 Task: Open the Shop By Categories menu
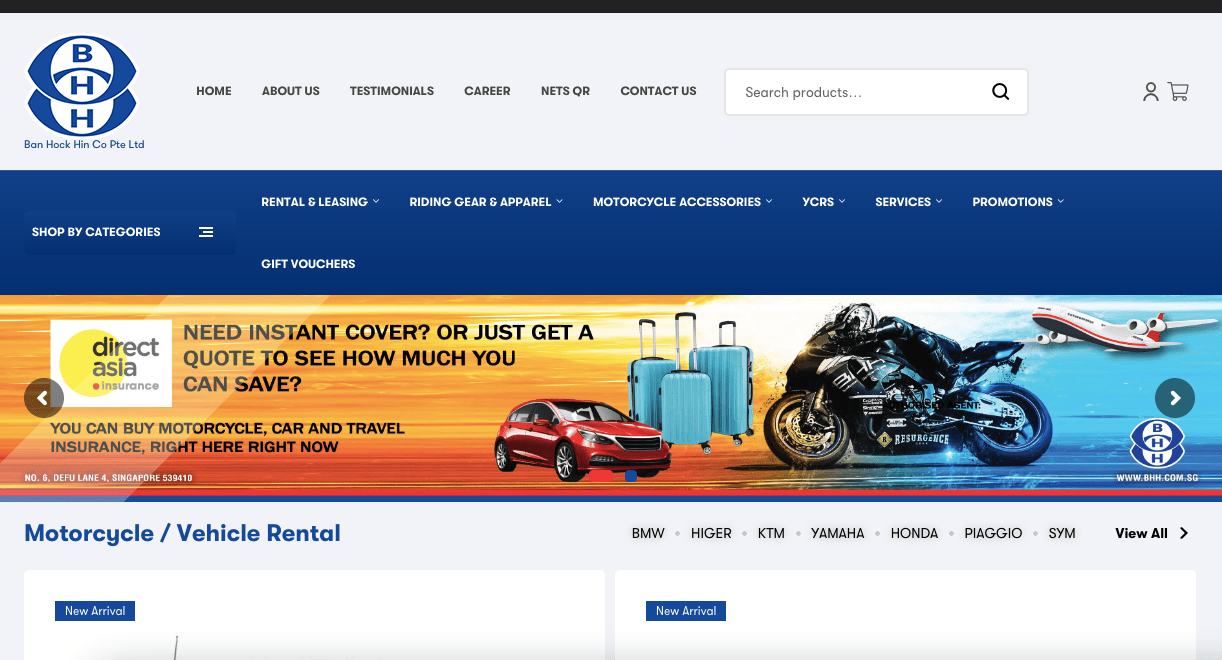tap(130, 232)
